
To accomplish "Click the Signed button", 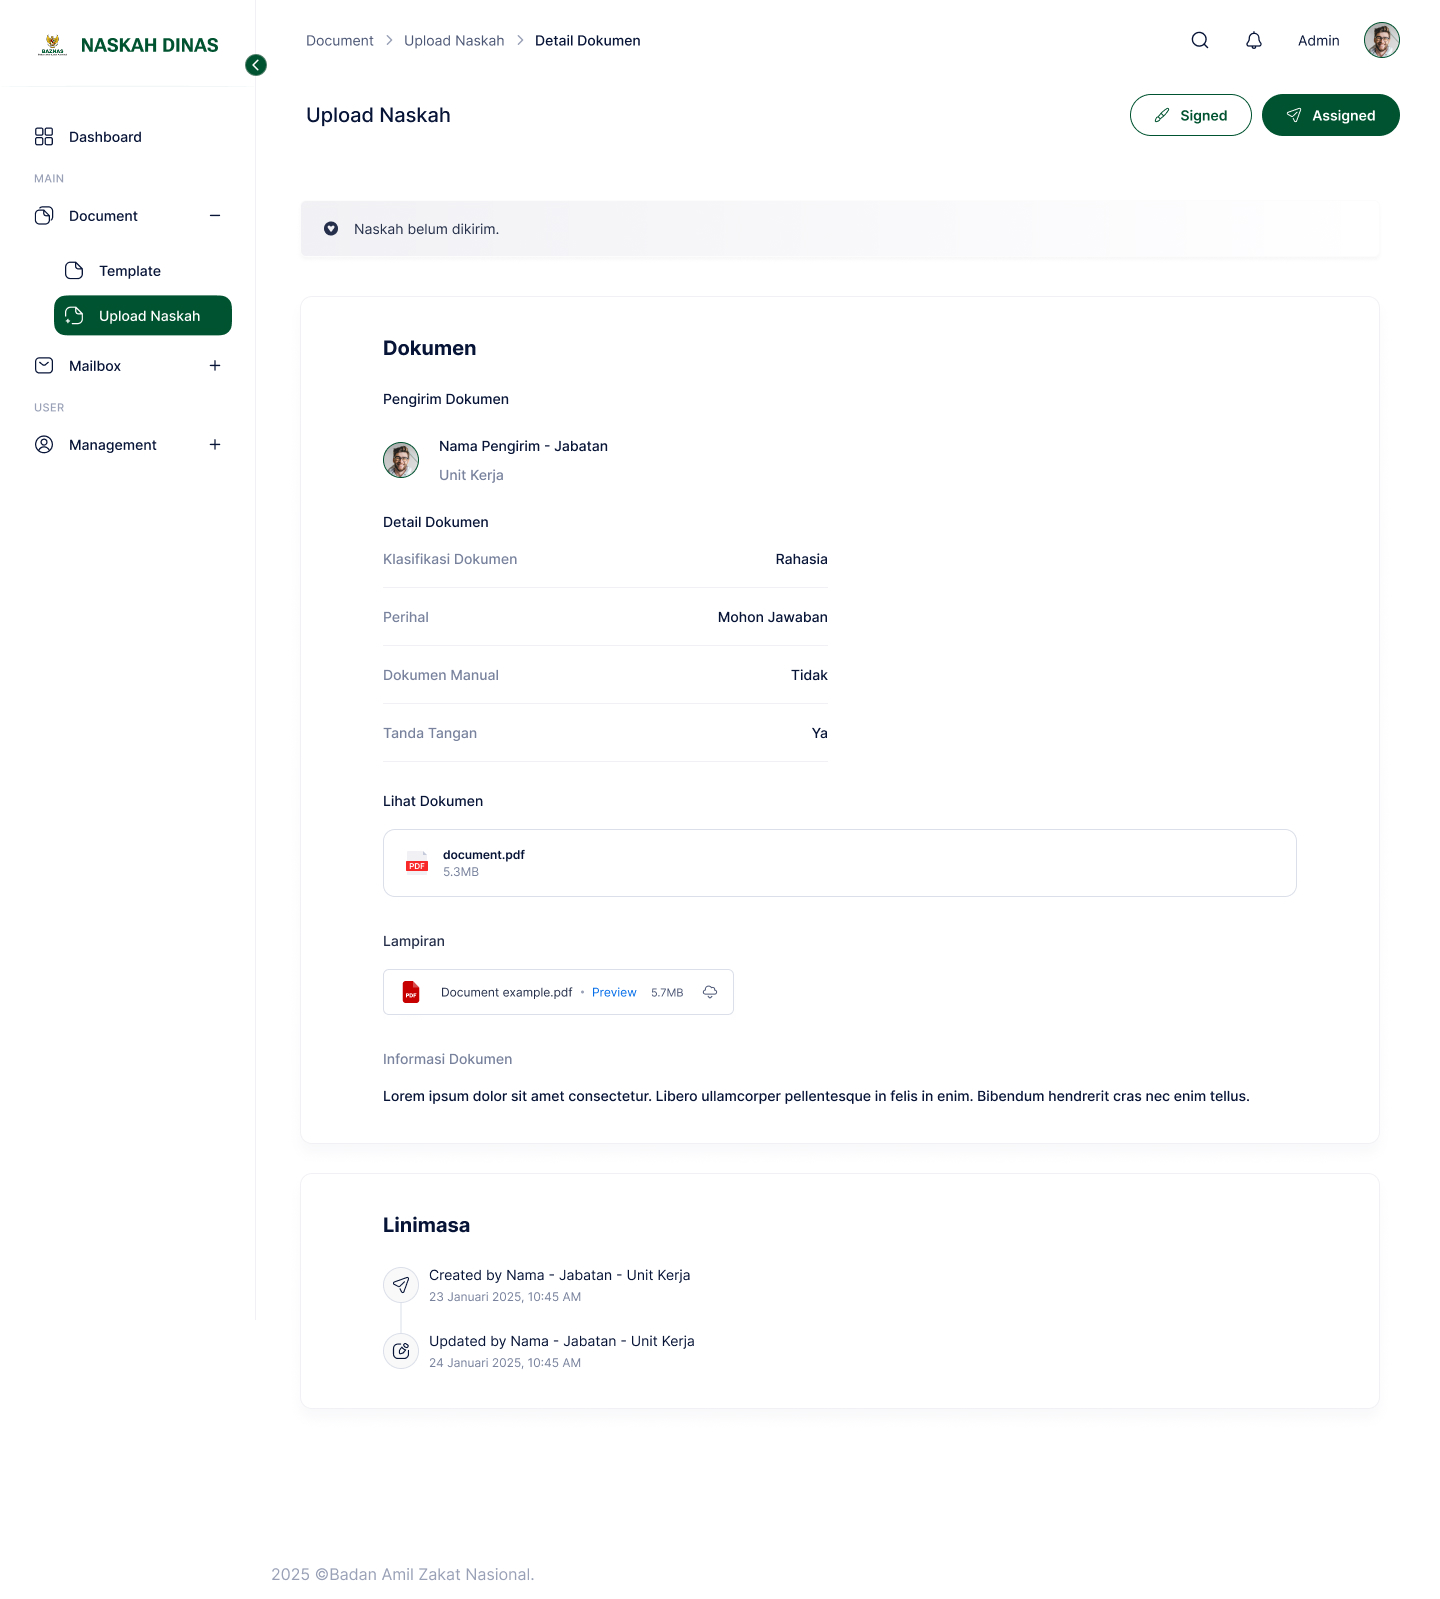I will click(1190, 115).
